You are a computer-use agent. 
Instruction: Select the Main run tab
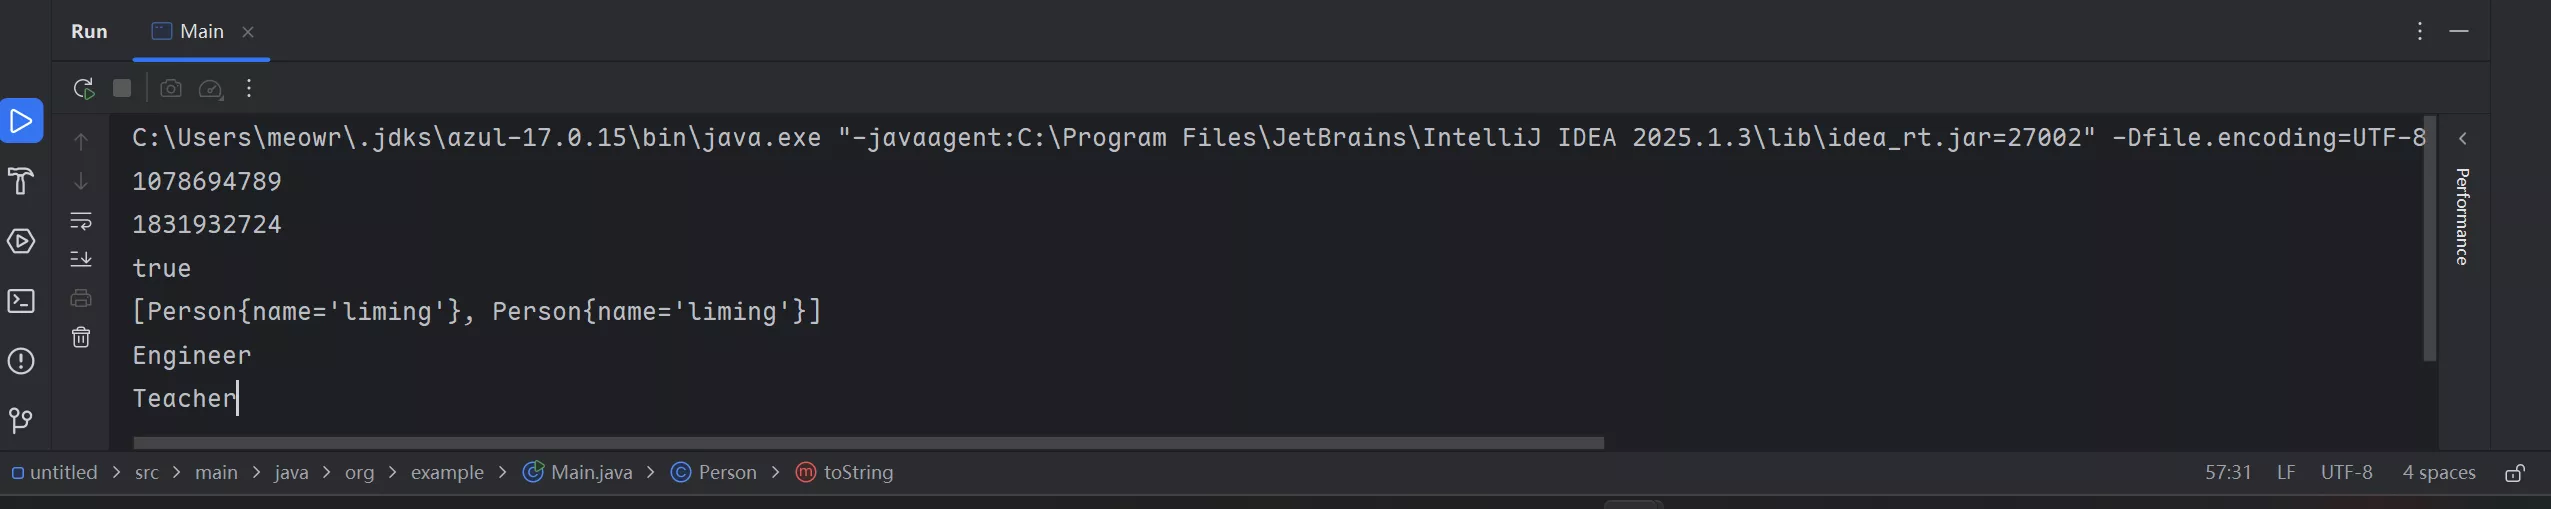point(190,32)
